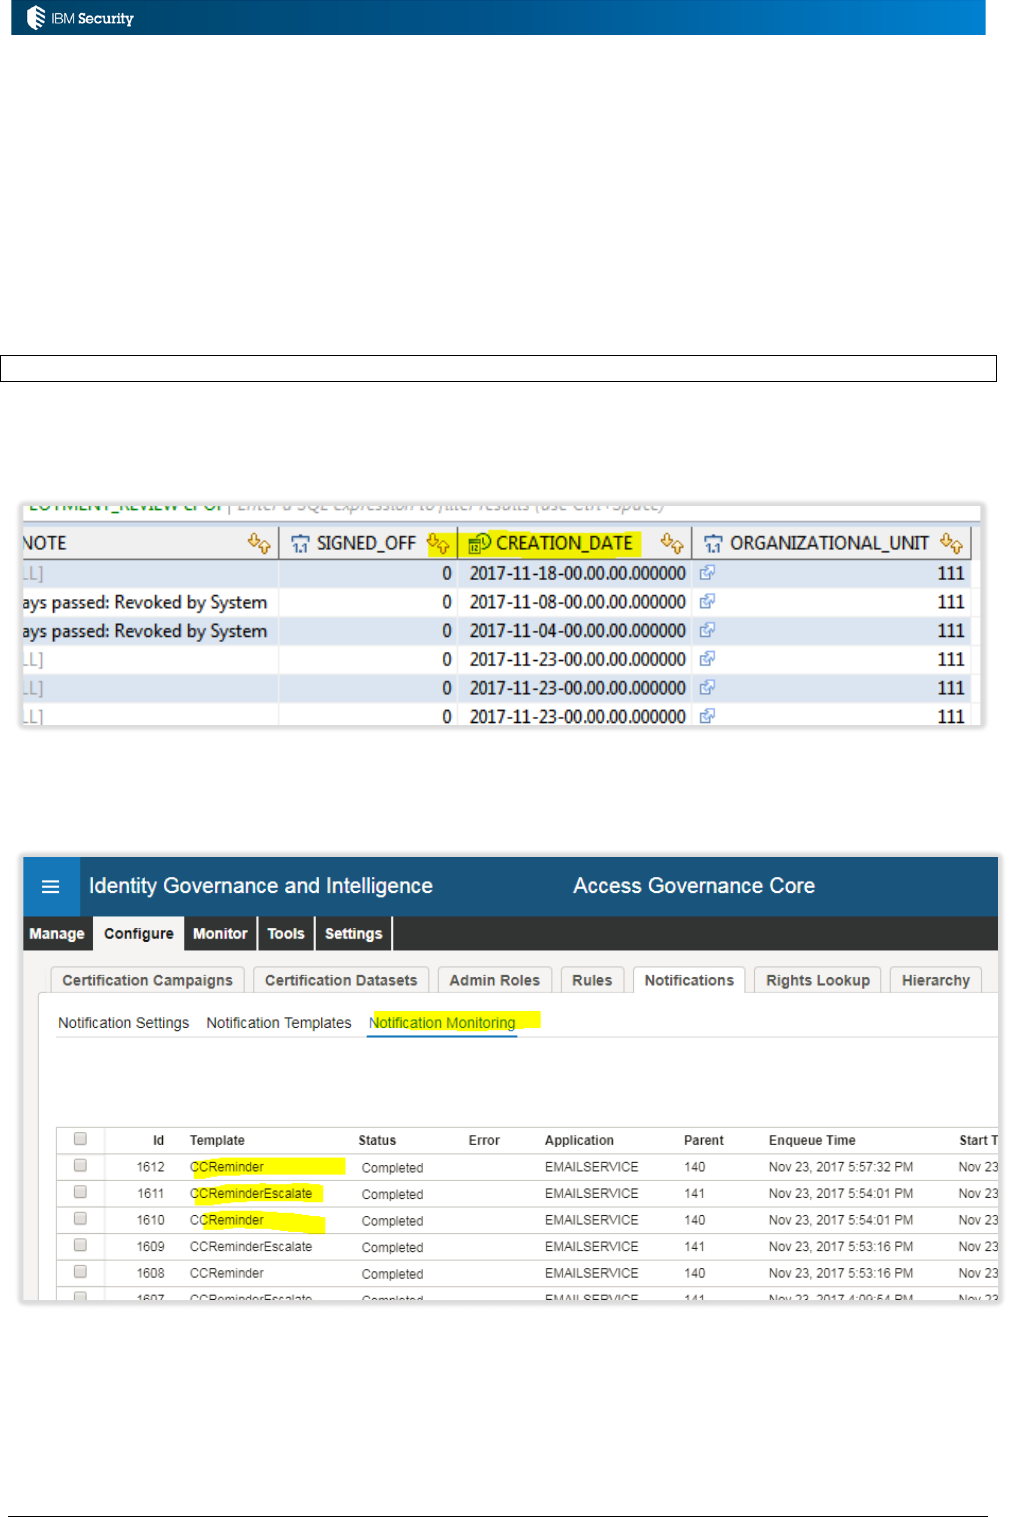The image size is (1009, 1517).
Task: Check the box for notification 1611
Action: [x=80, y=1192]
